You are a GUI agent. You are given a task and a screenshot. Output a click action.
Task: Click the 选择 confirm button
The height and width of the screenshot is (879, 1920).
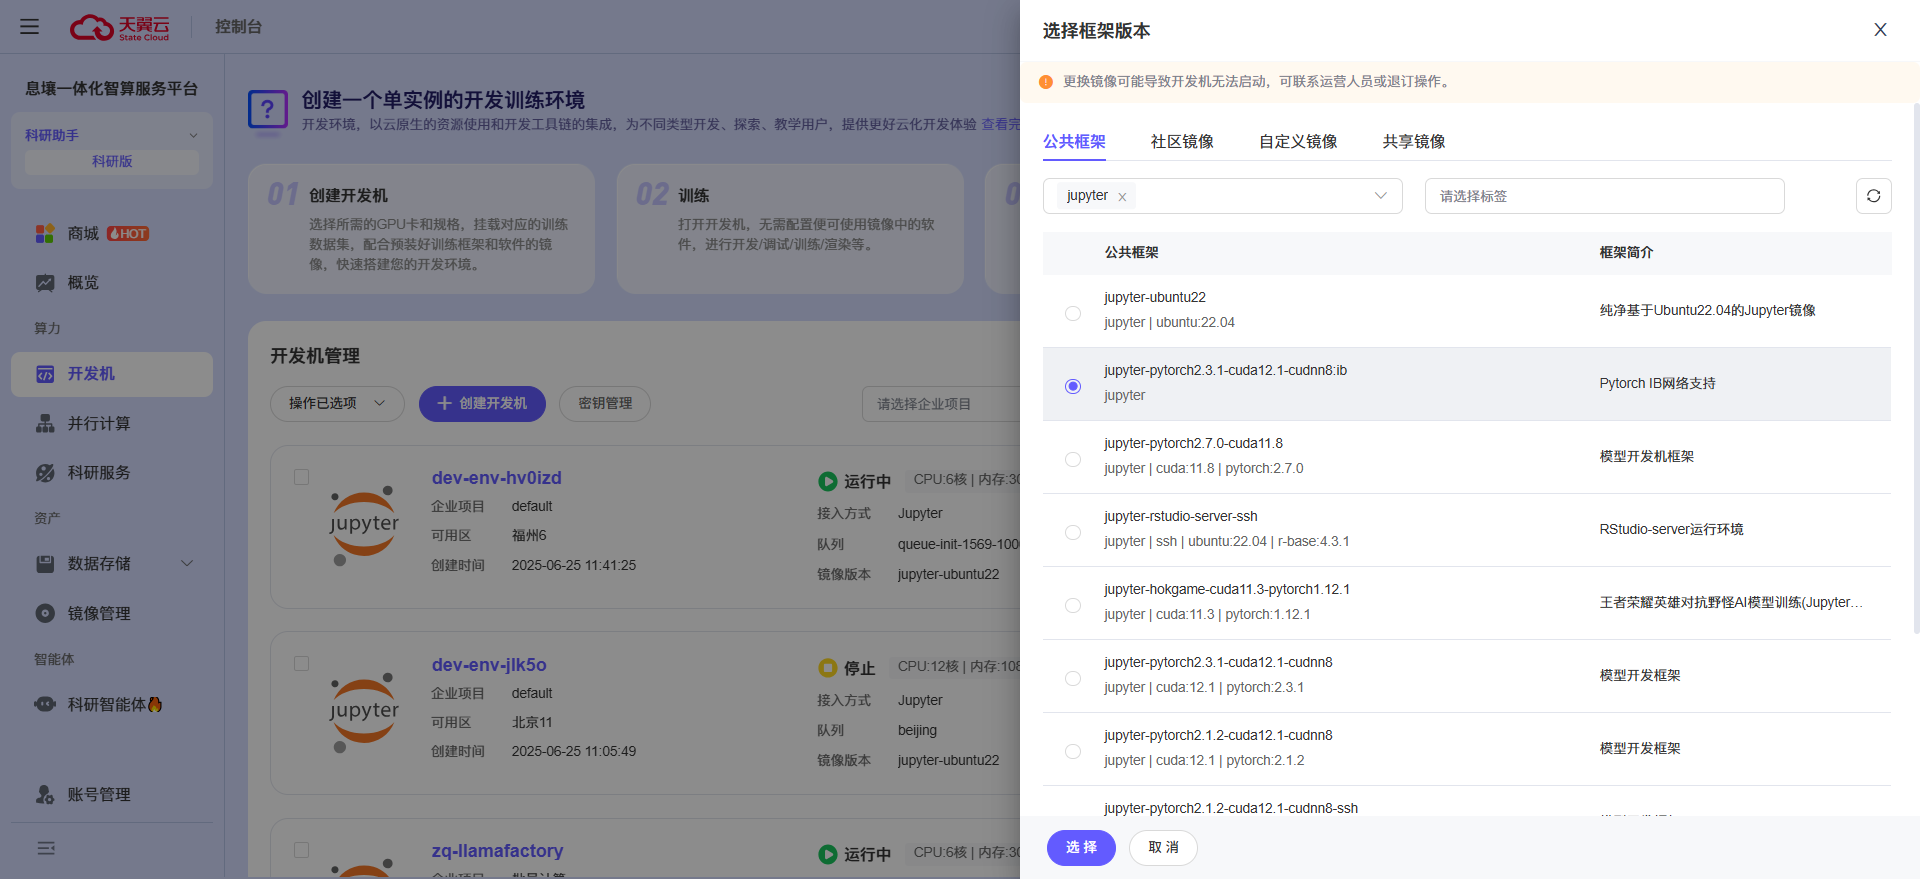(x=1081, y=848)
